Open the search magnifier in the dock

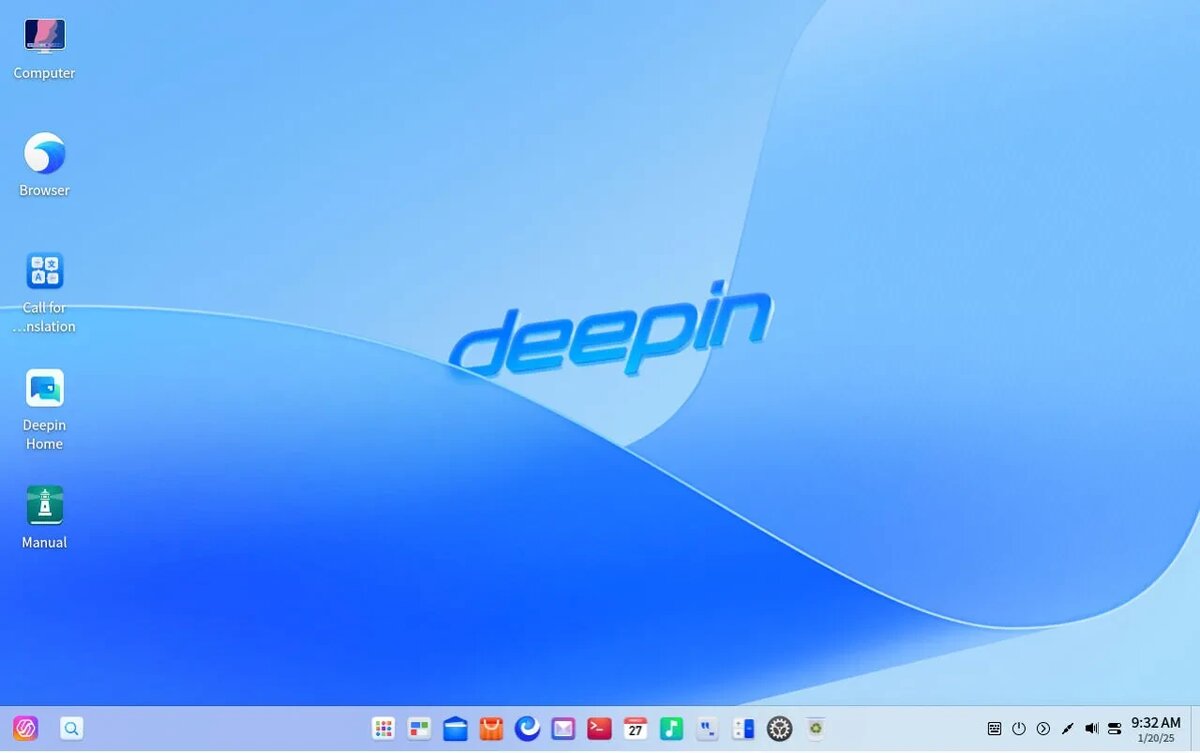click(71, 729)
